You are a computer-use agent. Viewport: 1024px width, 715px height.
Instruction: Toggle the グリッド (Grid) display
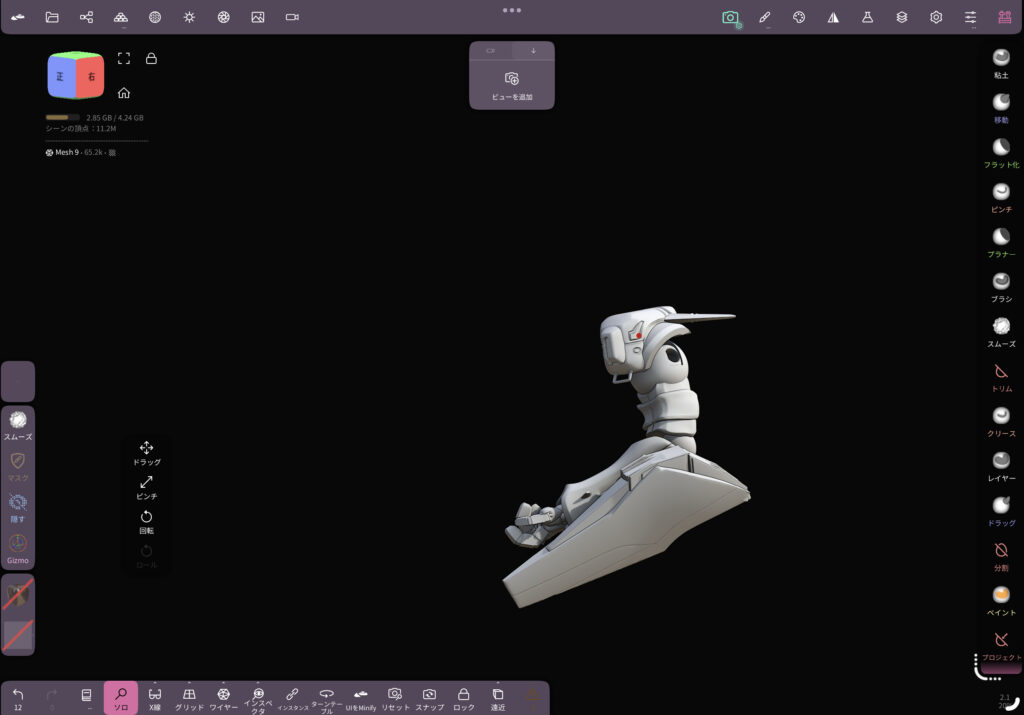click(x=189, y=699)
